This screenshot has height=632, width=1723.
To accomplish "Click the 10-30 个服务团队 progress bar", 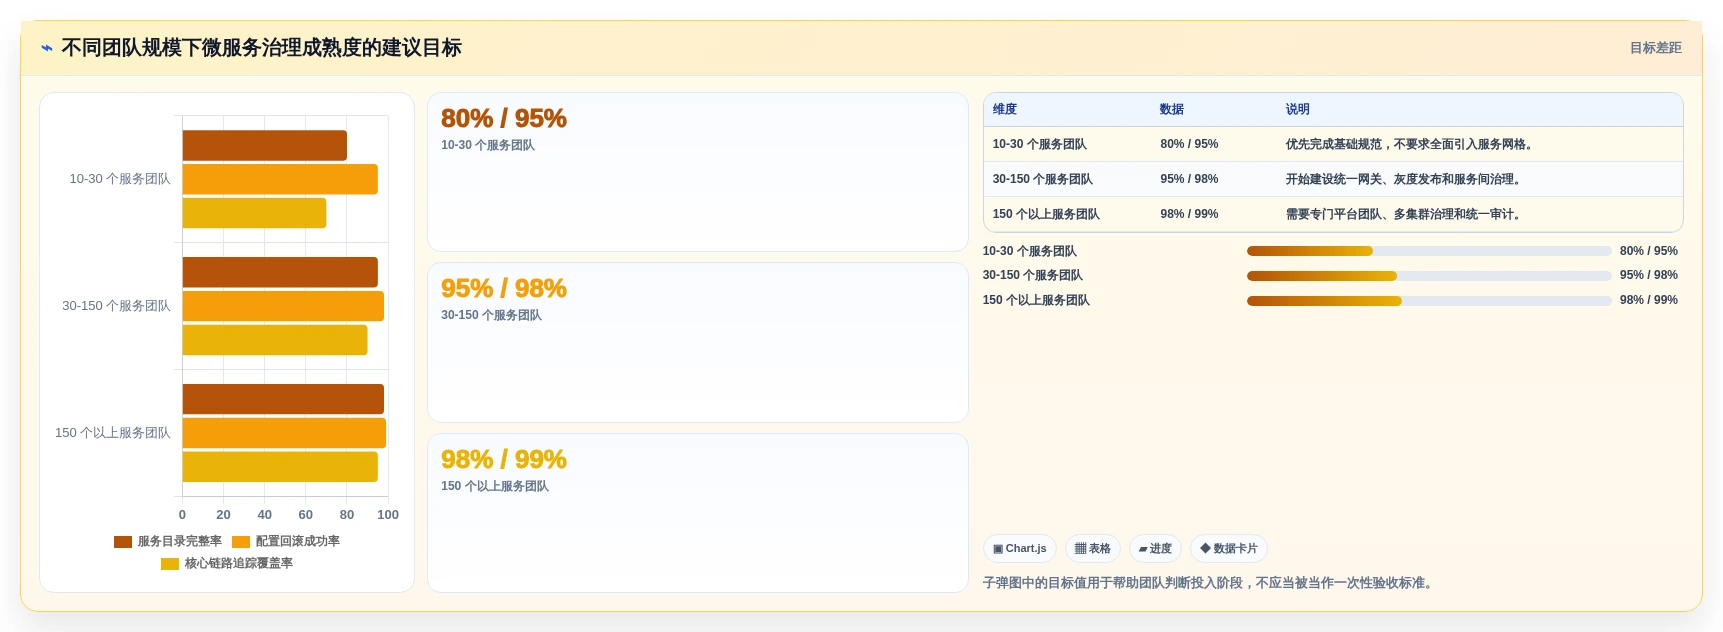I will pyautogui.click(x=1429, y=251).
